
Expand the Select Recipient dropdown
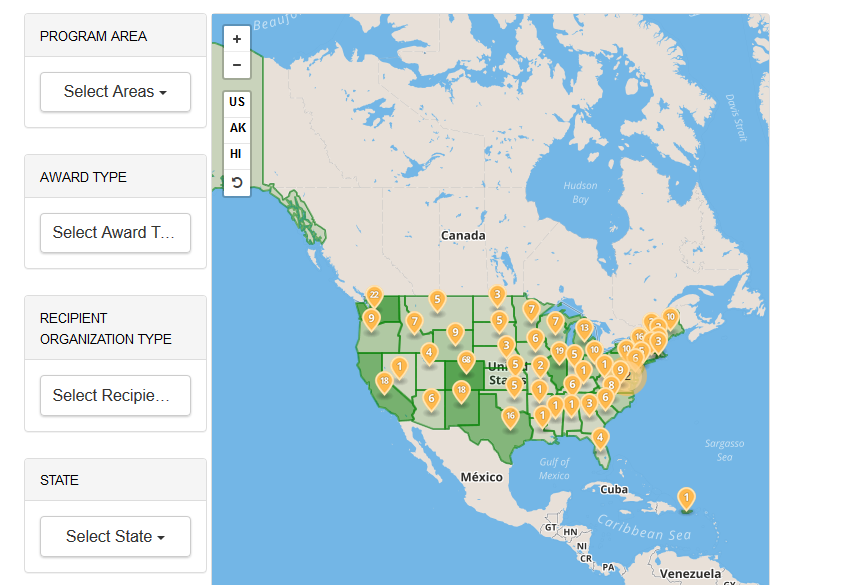115,395
